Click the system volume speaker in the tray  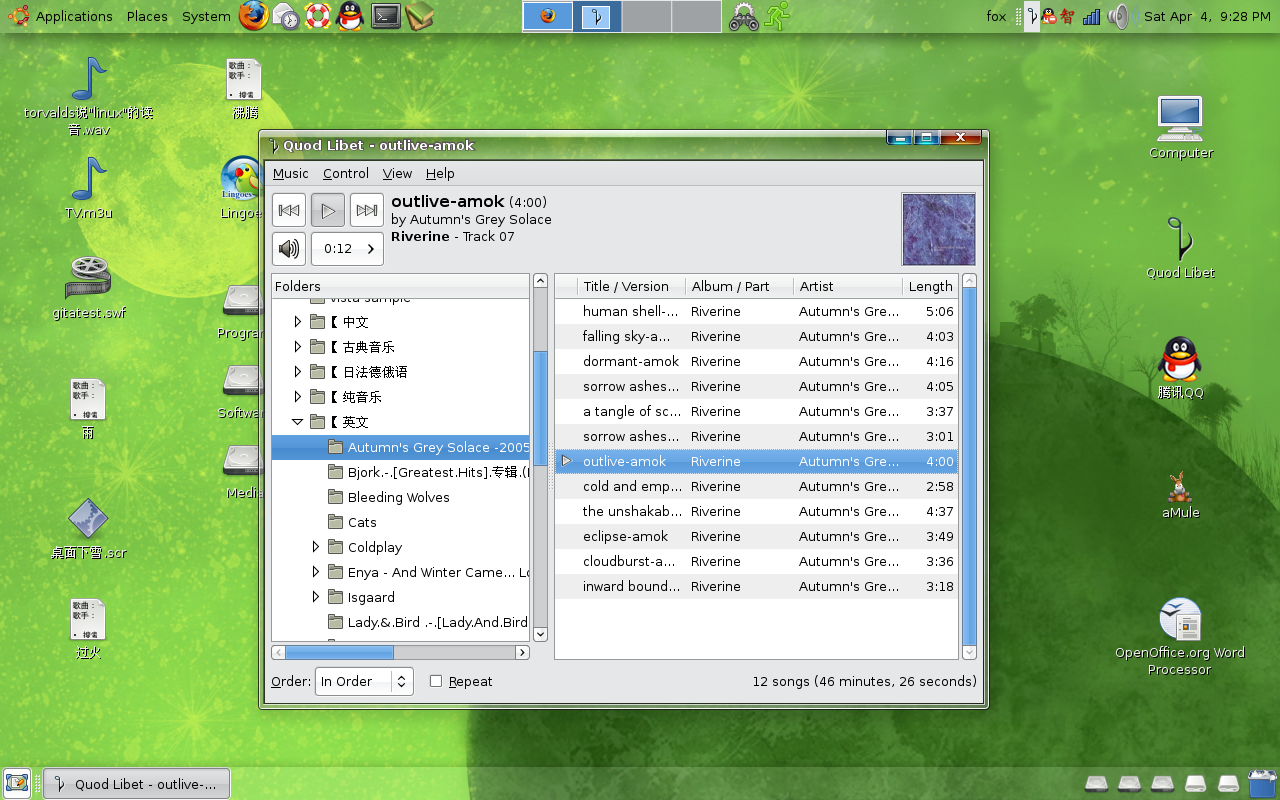[x=1119, y=16]
